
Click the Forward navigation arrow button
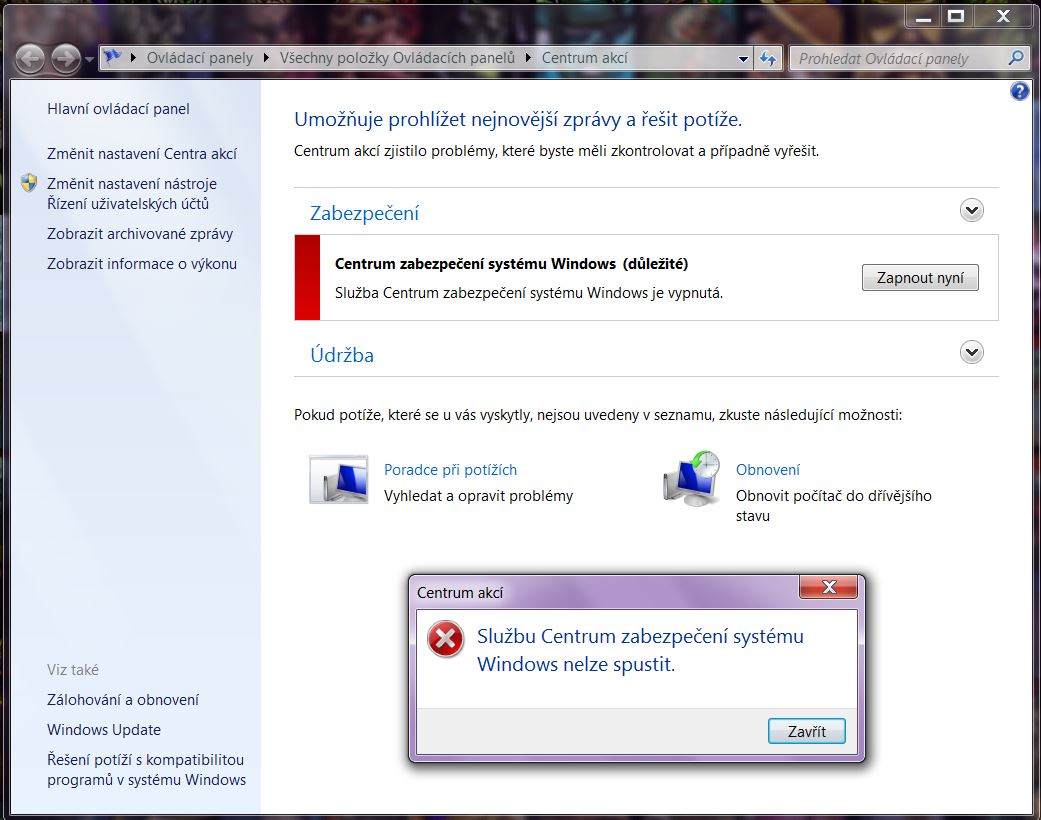65,59
